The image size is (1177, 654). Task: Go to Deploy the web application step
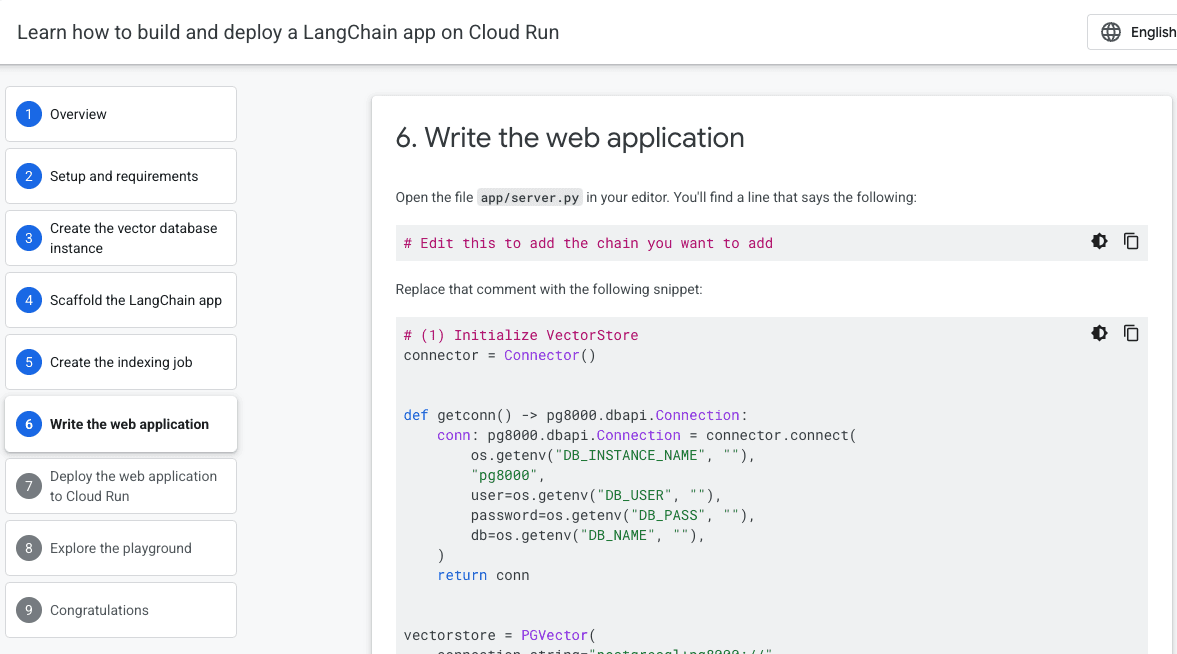(x=121, y=486)
